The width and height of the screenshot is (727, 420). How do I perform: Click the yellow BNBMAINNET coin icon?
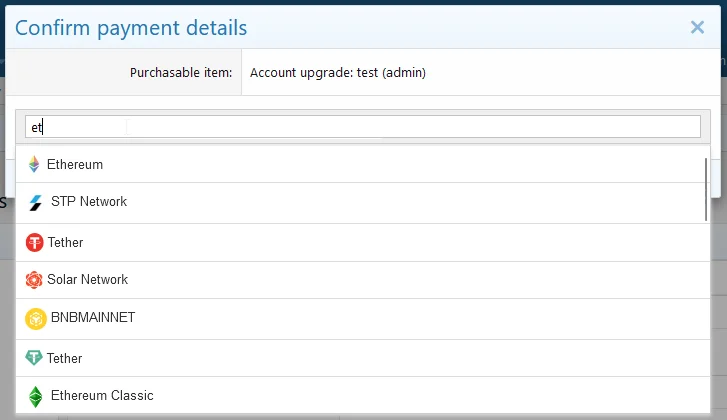35,318
